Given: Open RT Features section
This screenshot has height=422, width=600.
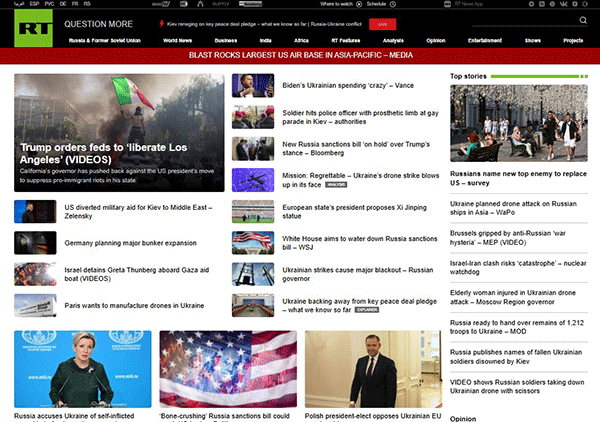Looking at the screenshot, I should tap(346, 41).
